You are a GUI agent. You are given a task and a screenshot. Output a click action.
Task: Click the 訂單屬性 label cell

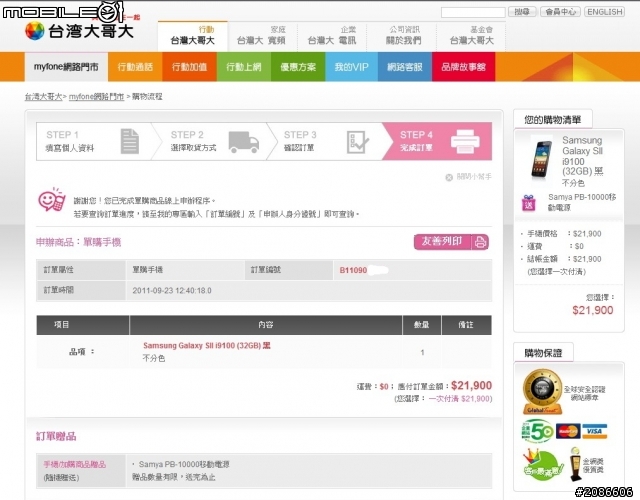[81, 270]
